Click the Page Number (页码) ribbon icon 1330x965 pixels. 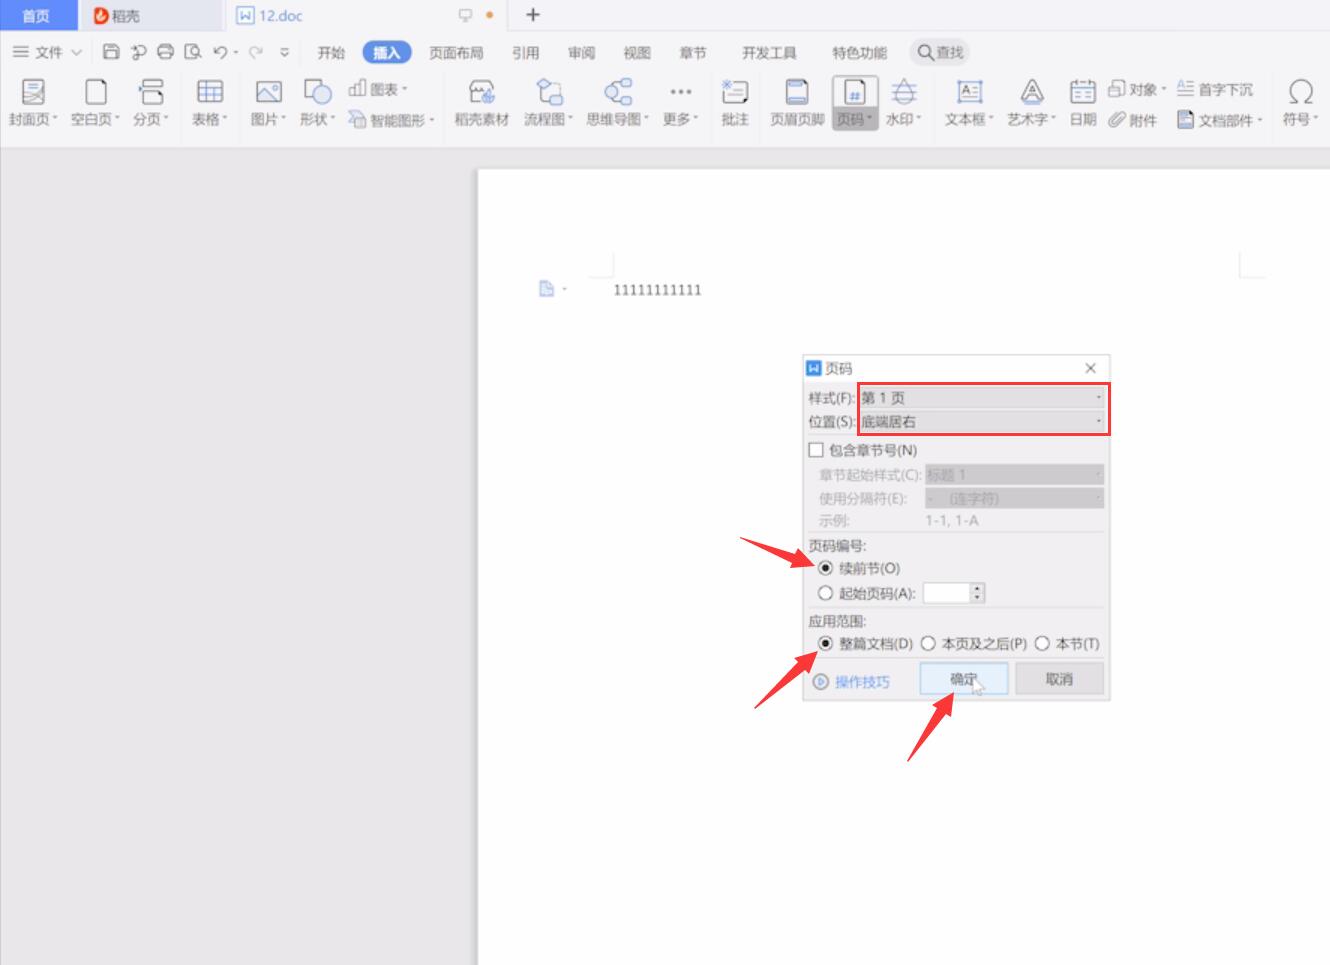coord(855,93)
